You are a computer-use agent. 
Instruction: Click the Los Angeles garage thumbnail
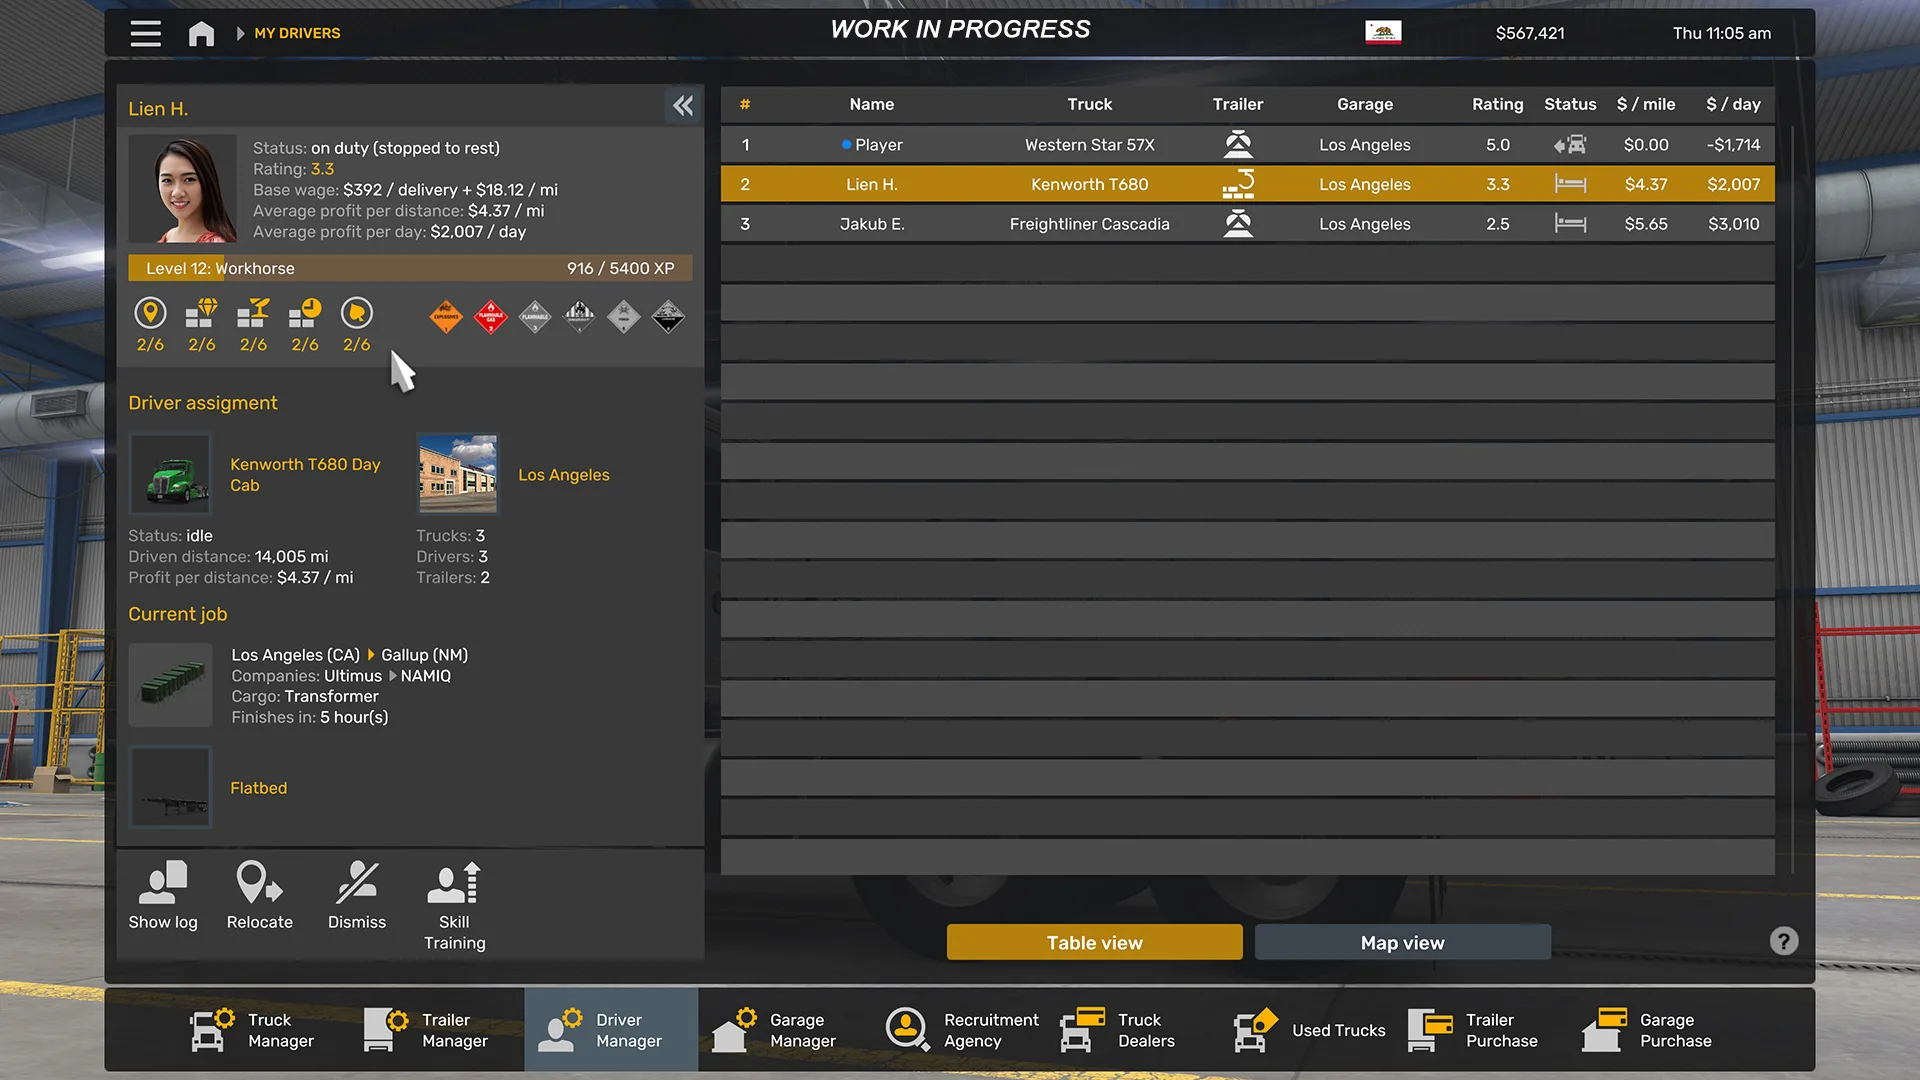click(x=458, y=474)
